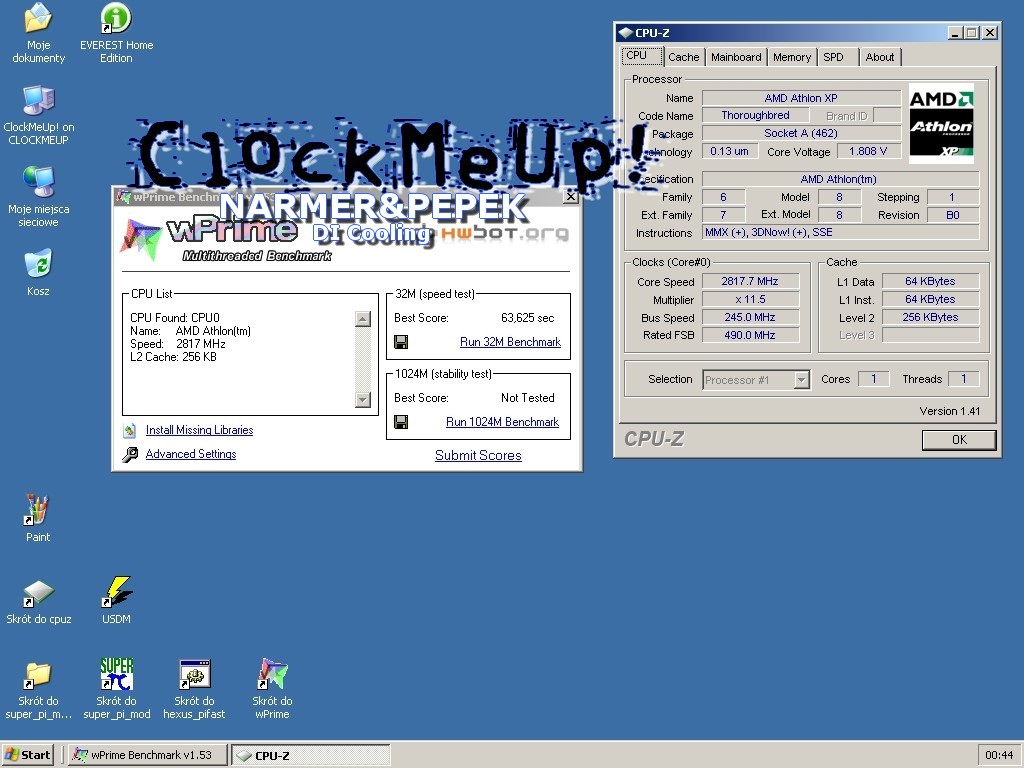Click CPU List scrollbar down arrow
Screen dimensions: 1024x768
click(363, 400)
